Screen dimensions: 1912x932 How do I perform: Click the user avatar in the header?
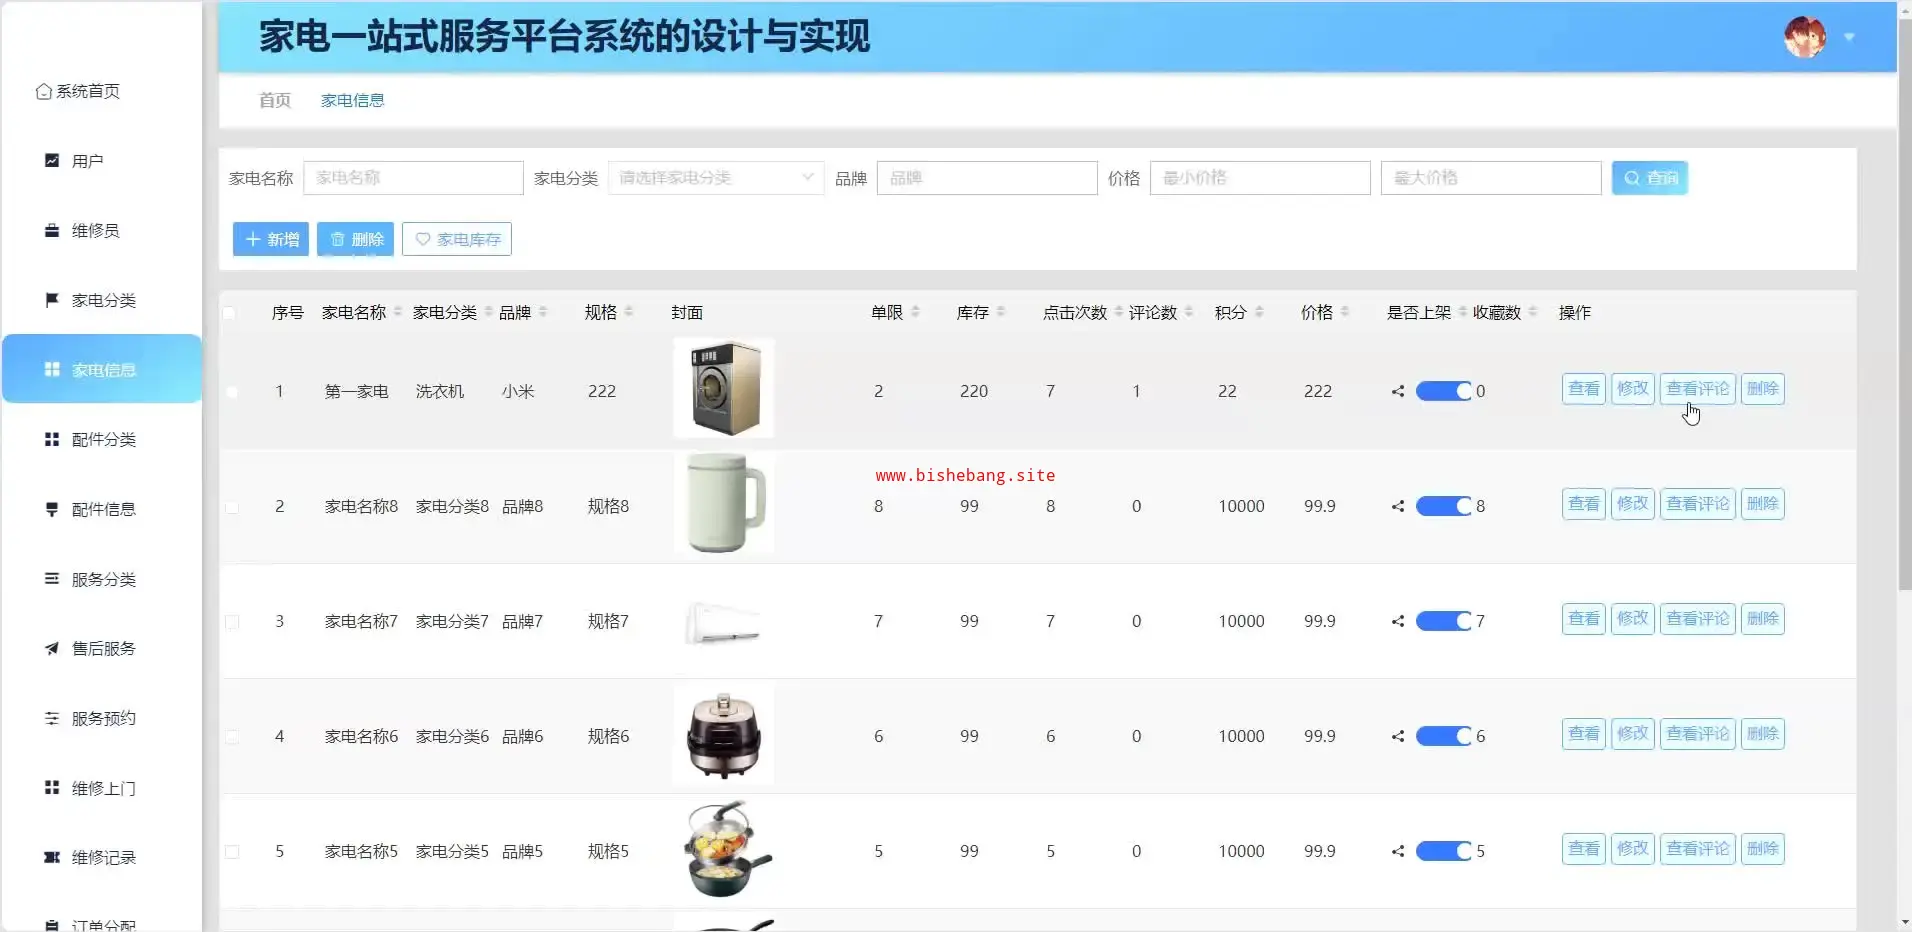pos(1805,37)
